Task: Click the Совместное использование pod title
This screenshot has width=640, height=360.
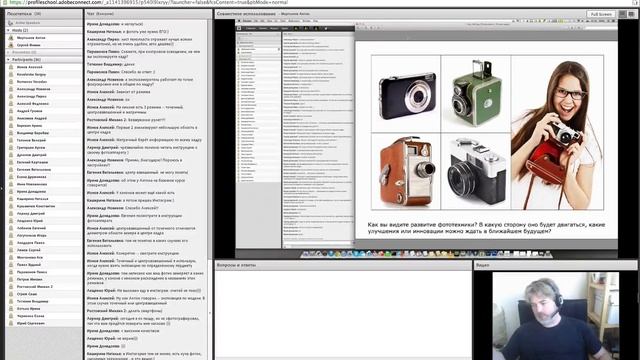Action: click(x=246, y=14)
